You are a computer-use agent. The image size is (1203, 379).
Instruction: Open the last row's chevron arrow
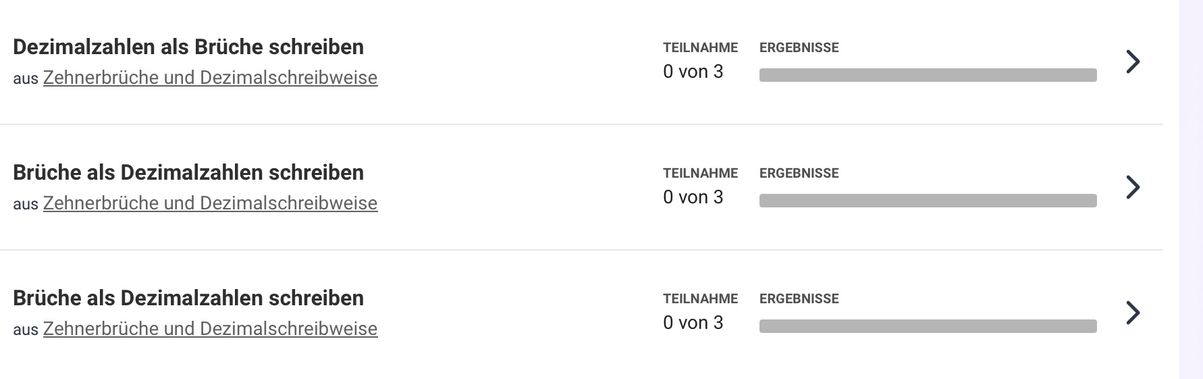[1132, 313]
